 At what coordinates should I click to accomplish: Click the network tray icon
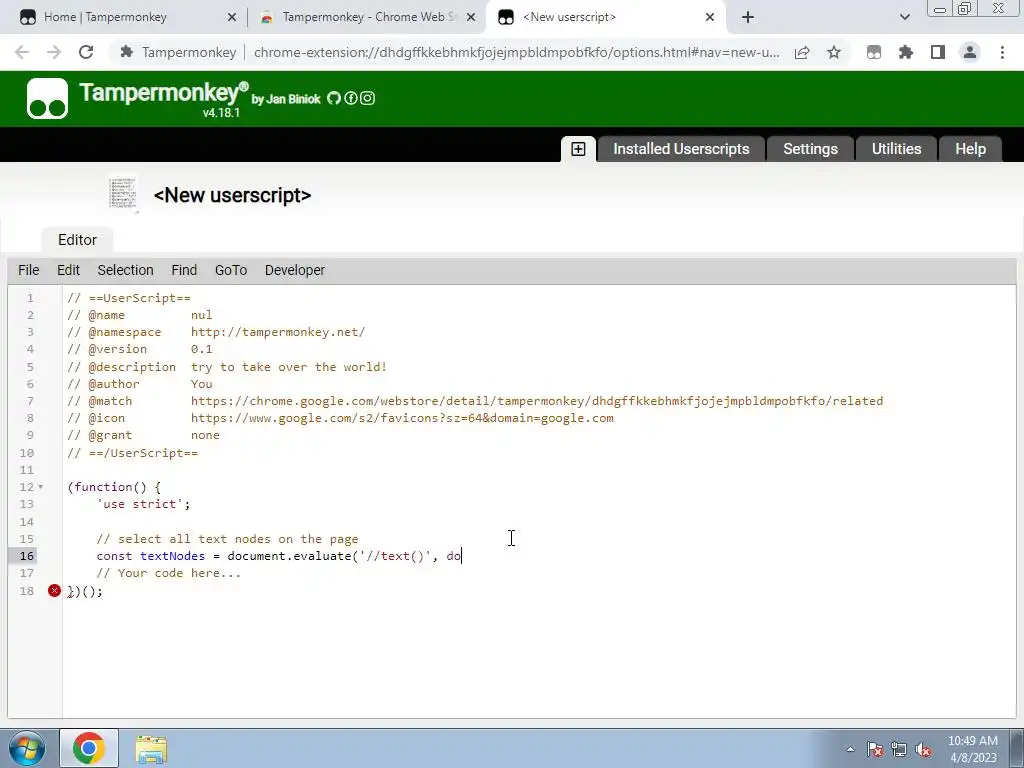899,749
